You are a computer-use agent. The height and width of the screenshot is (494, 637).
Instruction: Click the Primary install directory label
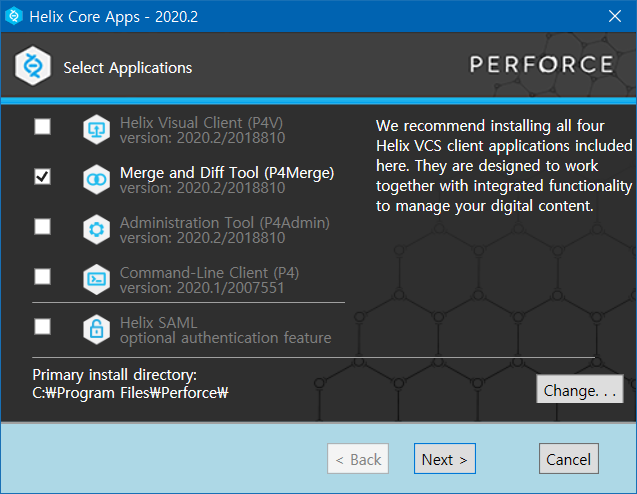(115, 375)
